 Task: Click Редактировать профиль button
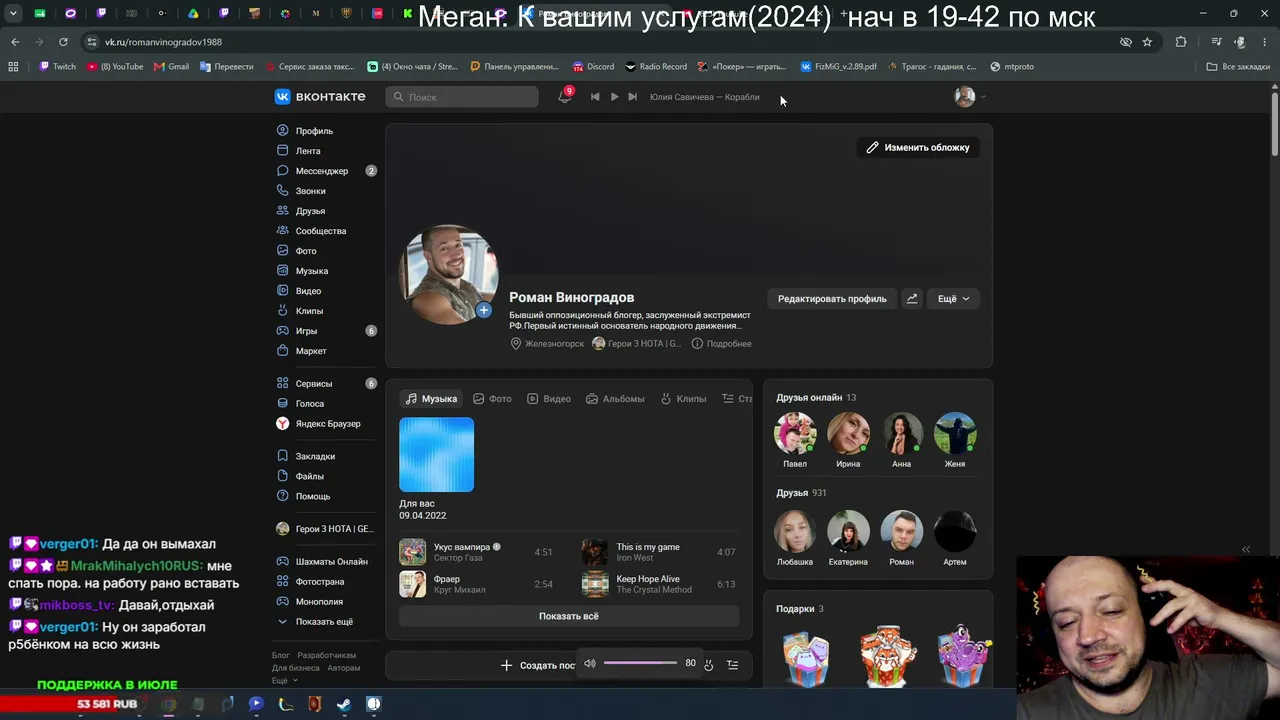(832, 298)
